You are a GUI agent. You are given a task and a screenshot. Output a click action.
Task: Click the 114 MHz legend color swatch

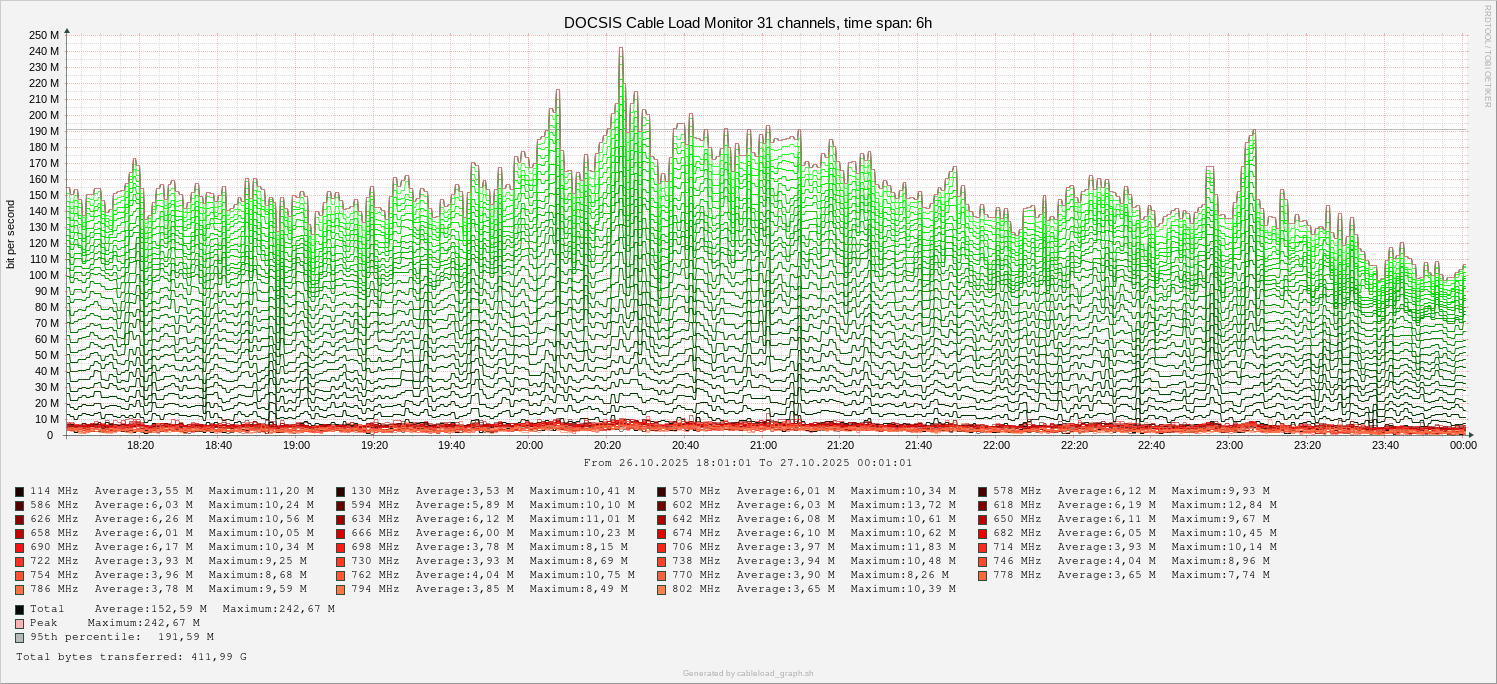point(20,492)
